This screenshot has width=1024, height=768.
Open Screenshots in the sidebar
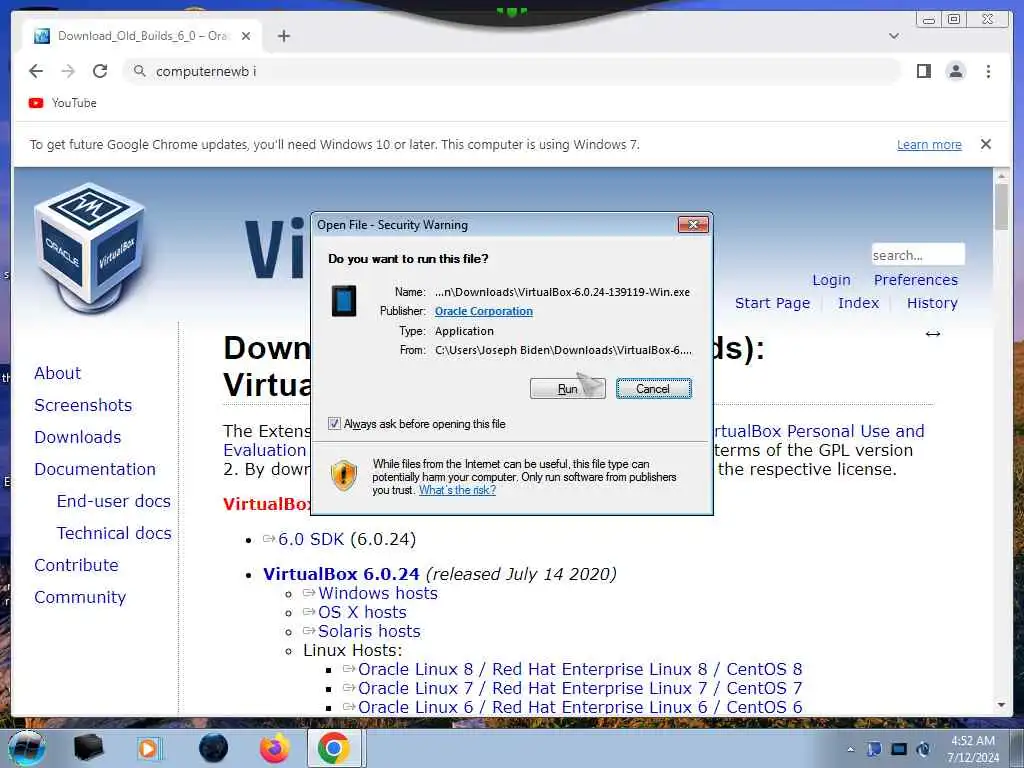83,406
